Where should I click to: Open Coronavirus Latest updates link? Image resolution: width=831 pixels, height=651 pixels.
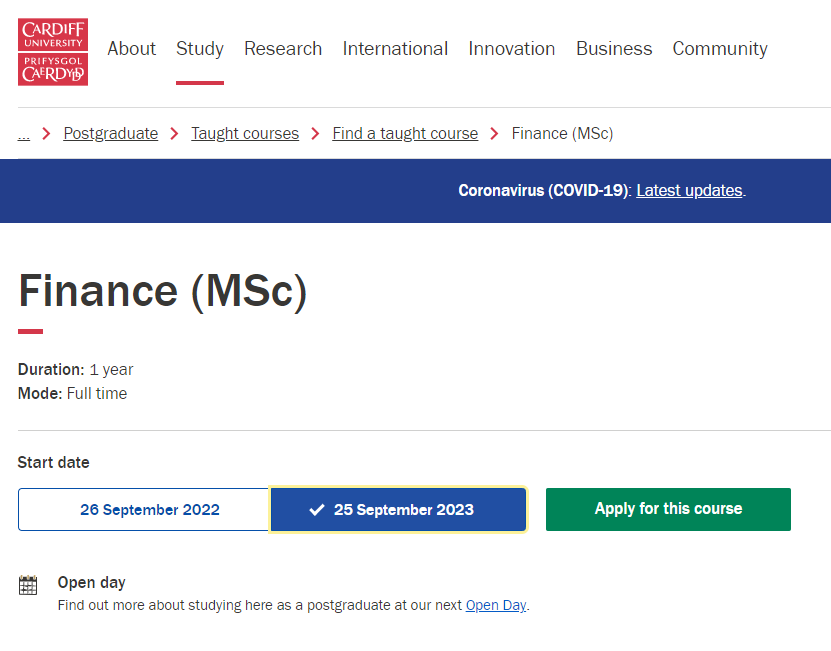point(689,191)
